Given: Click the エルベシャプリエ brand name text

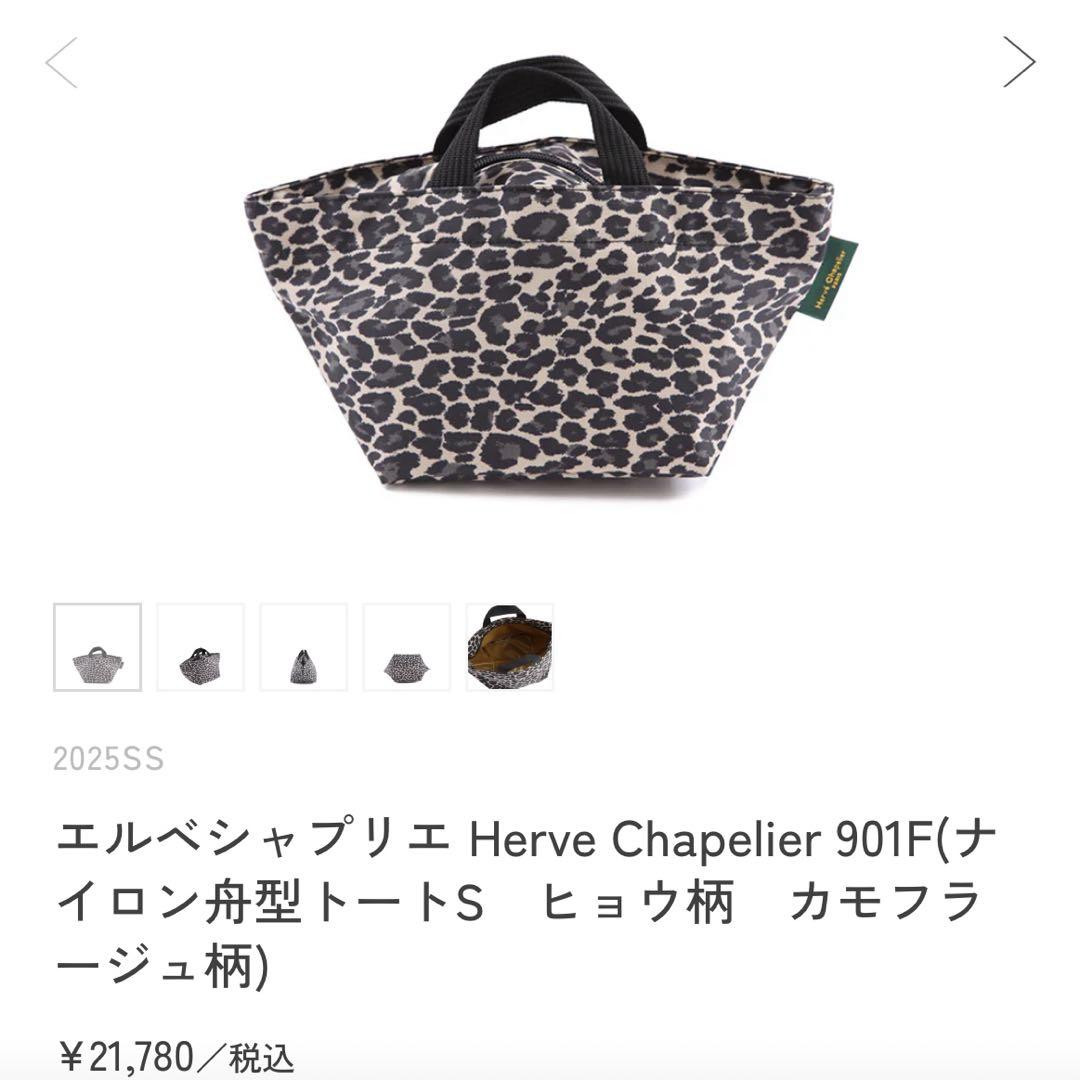Looking at the screenshot, I should click(x=253, y=839).
